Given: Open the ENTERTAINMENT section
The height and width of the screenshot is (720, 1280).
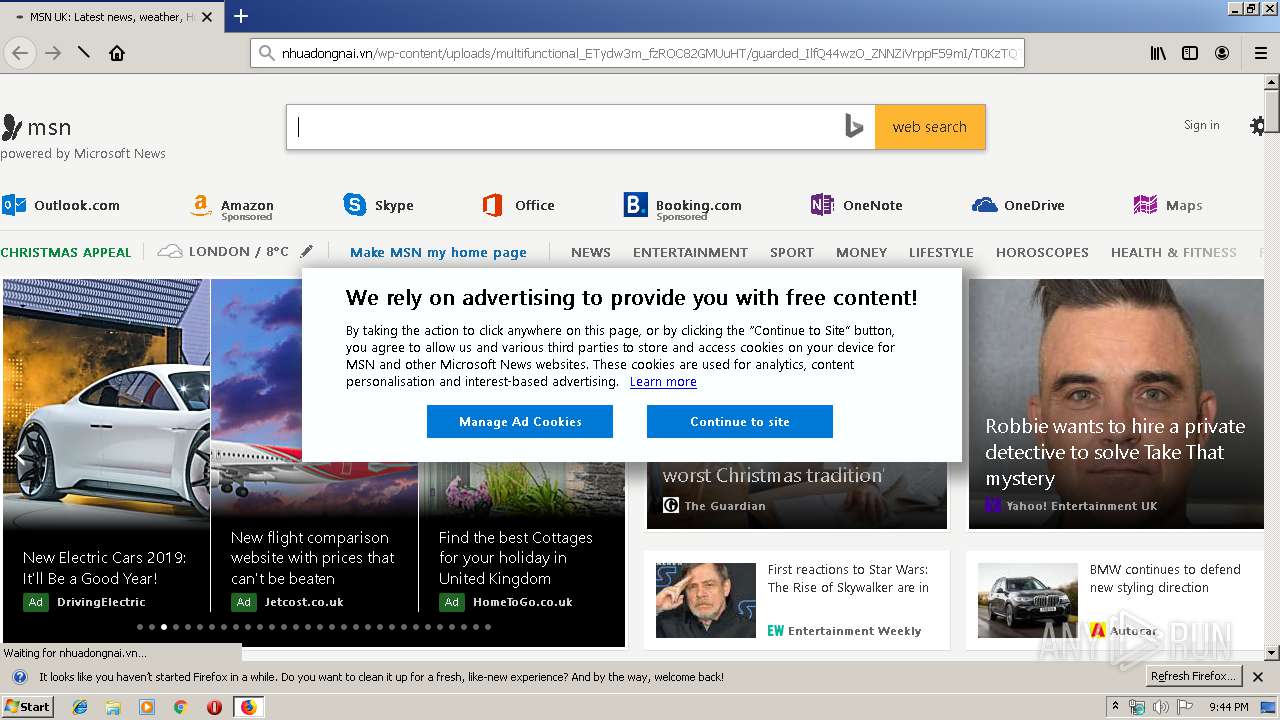Looking at the screenshot, I should pos(690,252).
